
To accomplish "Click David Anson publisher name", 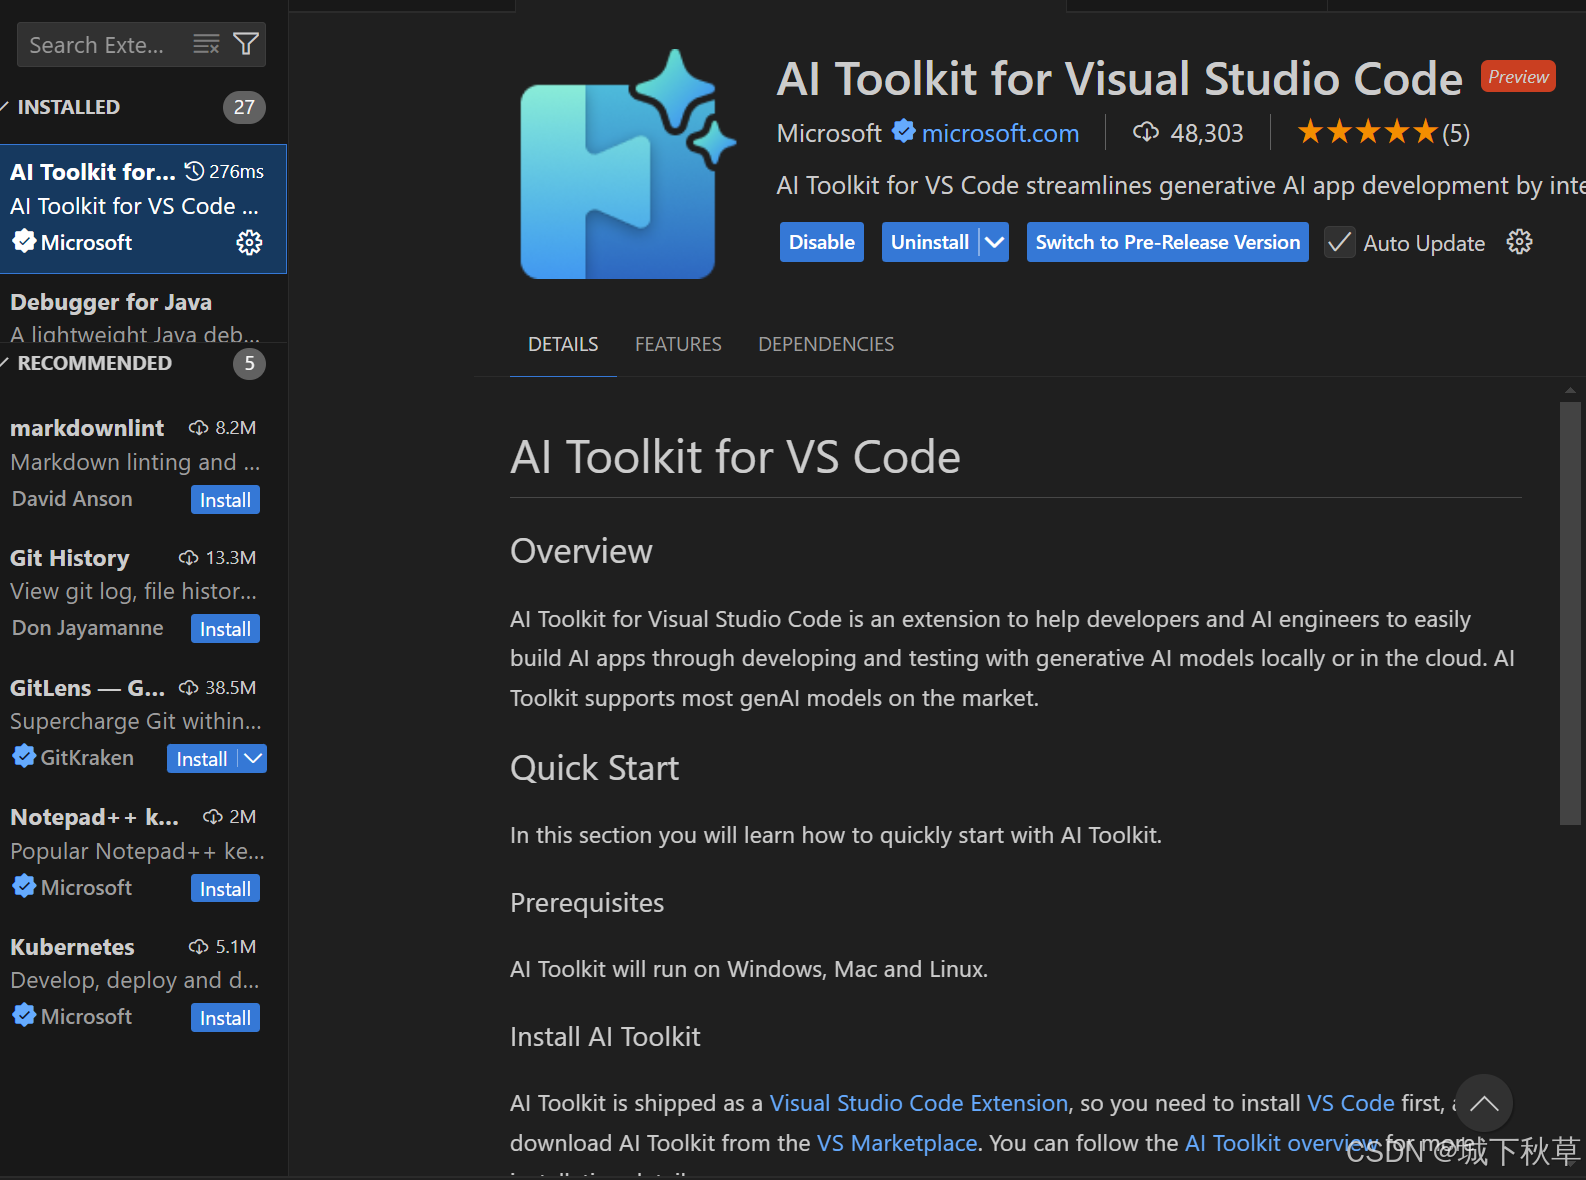I will pyautogui.click(x=72, y=498).
